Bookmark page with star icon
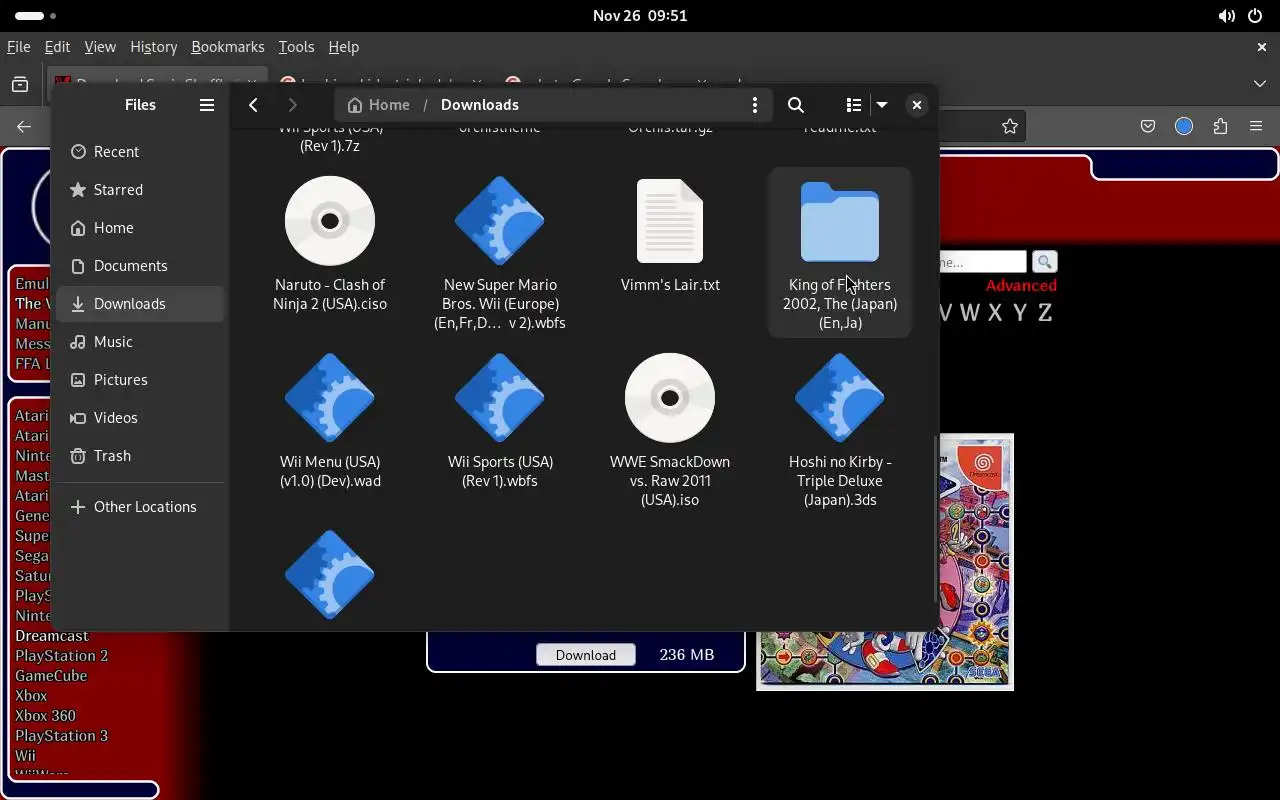The image size is (1280, 800). [x=1010, y=126]
